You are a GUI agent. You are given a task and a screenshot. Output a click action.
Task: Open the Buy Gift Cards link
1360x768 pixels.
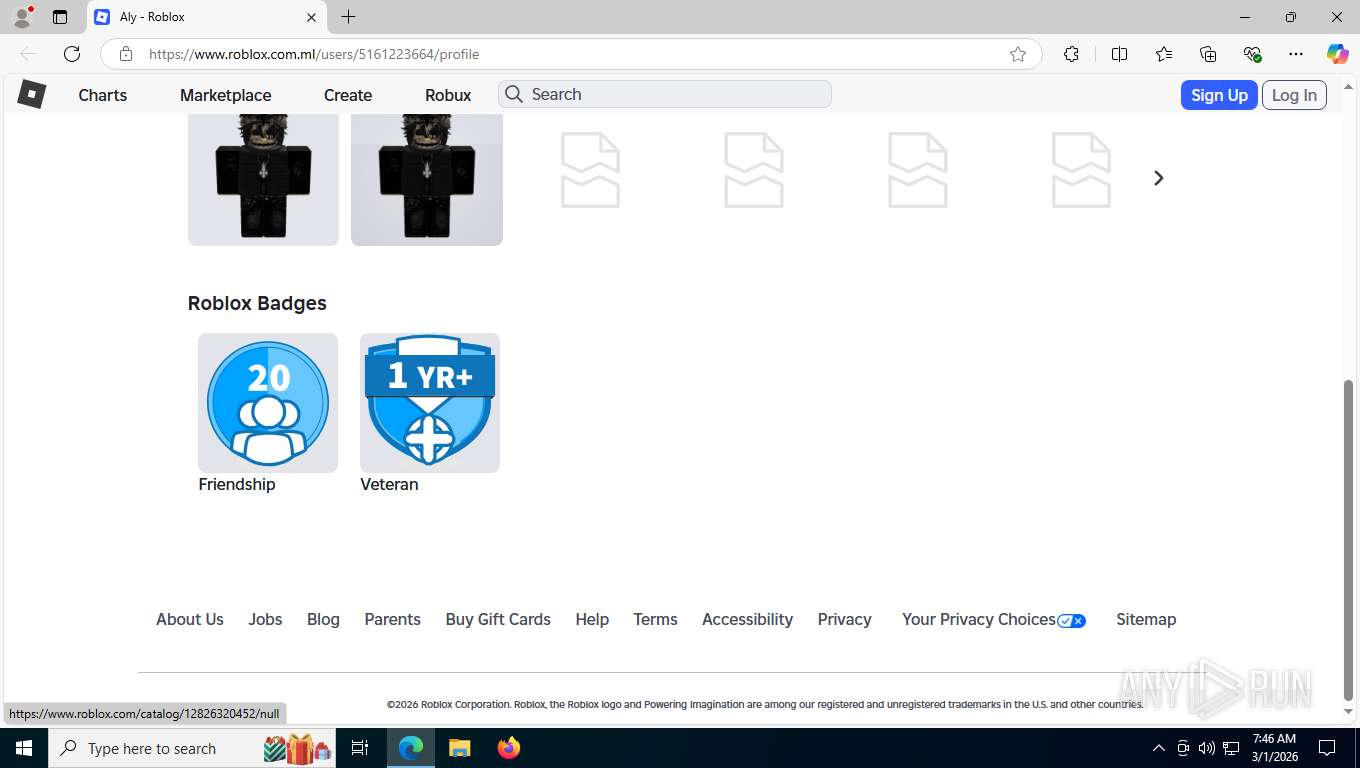pyautogui.click(x=498, y=619)
